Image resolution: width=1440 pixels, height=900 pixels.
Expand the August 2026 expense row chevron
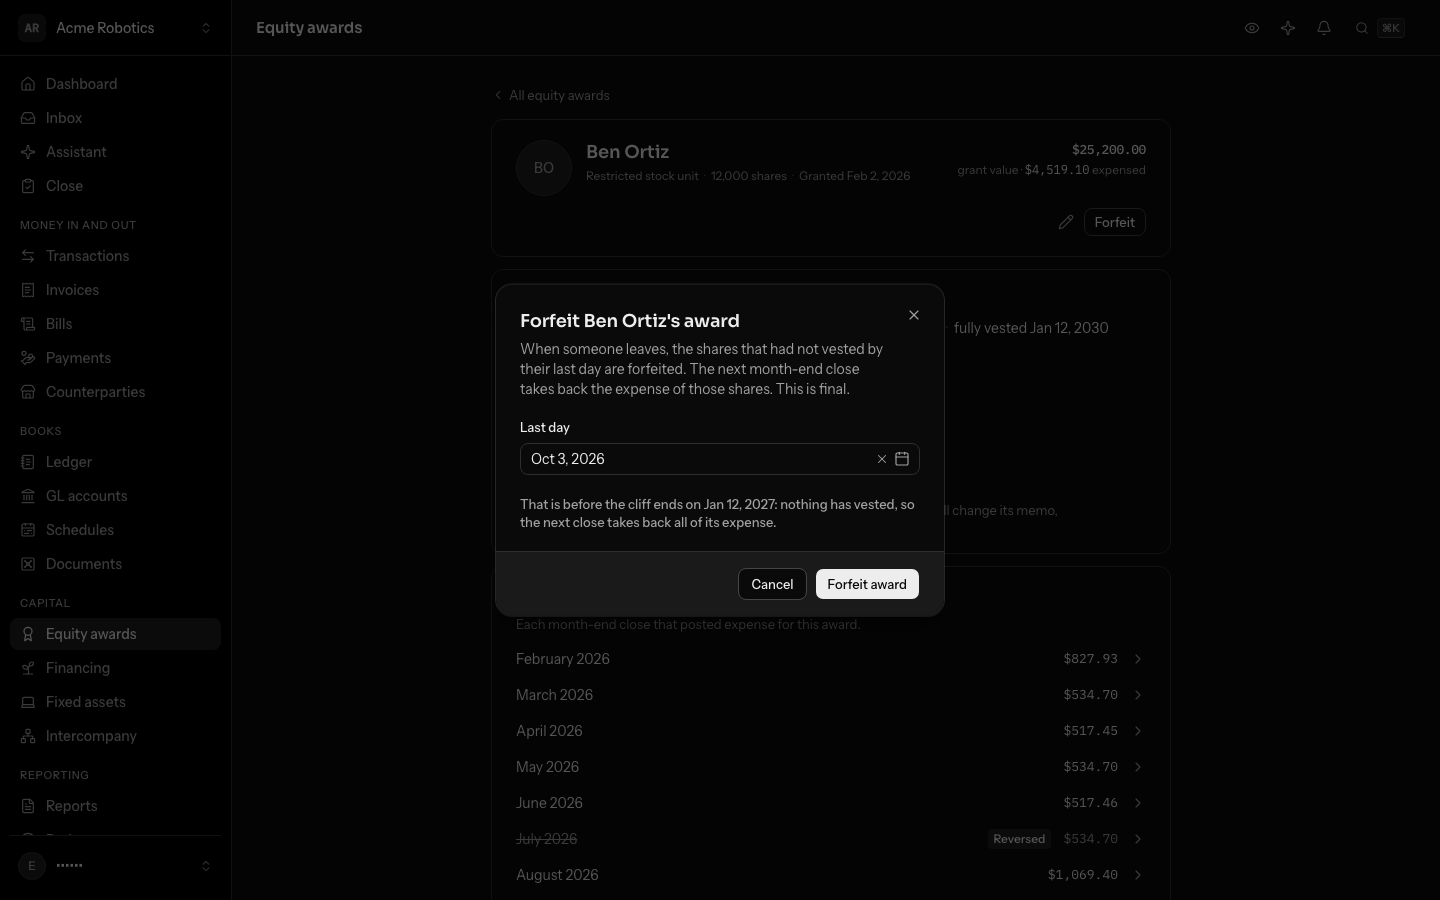[x=1138, y=875]
